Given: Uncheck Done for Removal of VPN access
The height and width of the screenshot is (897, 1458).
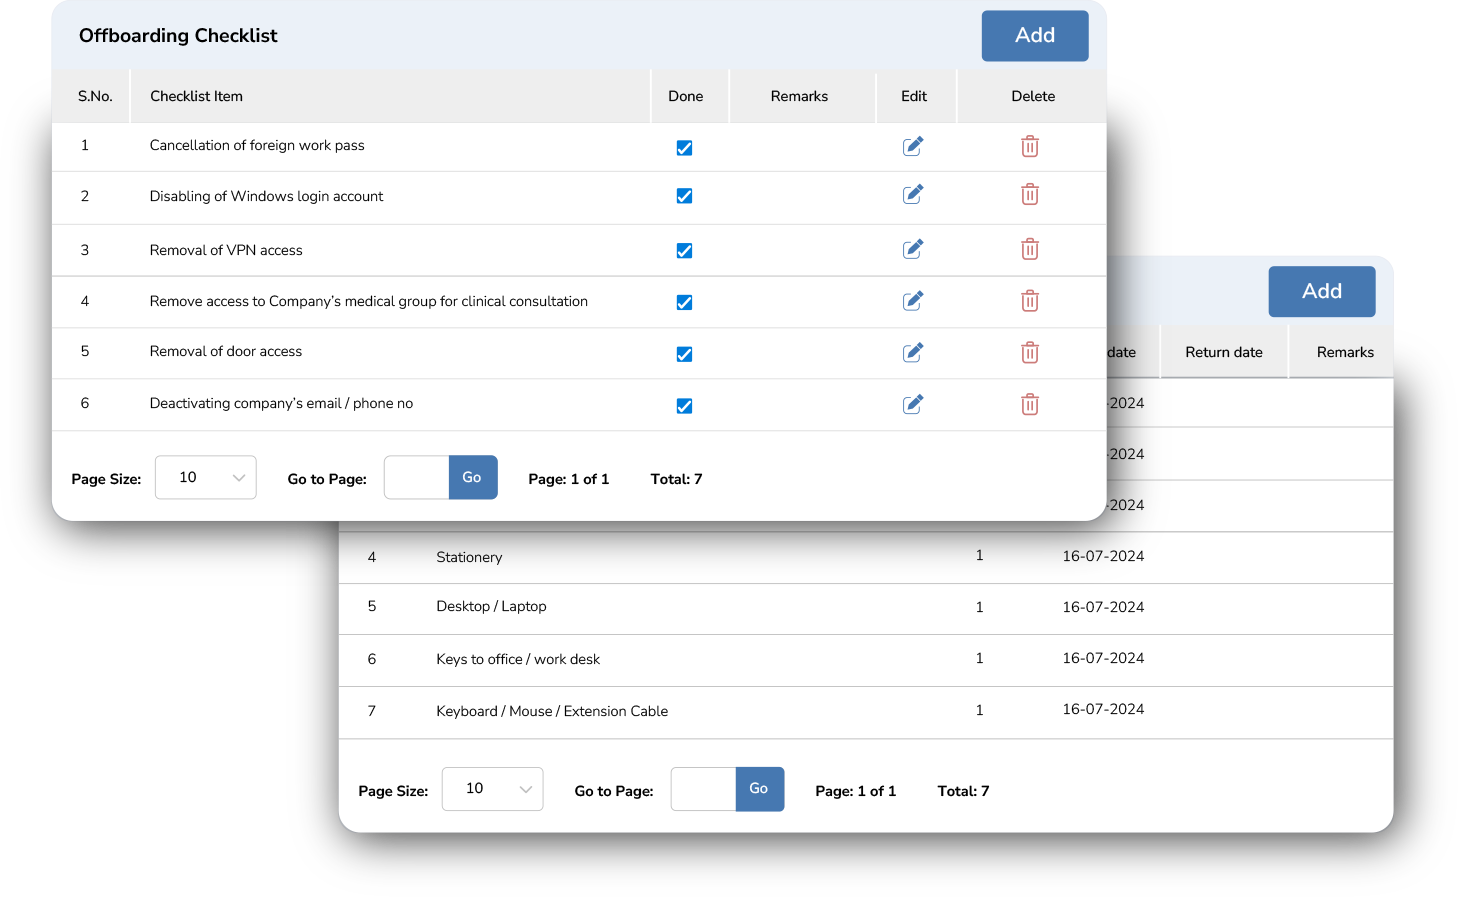Looking at the screenshot, I should click(684, 251).
